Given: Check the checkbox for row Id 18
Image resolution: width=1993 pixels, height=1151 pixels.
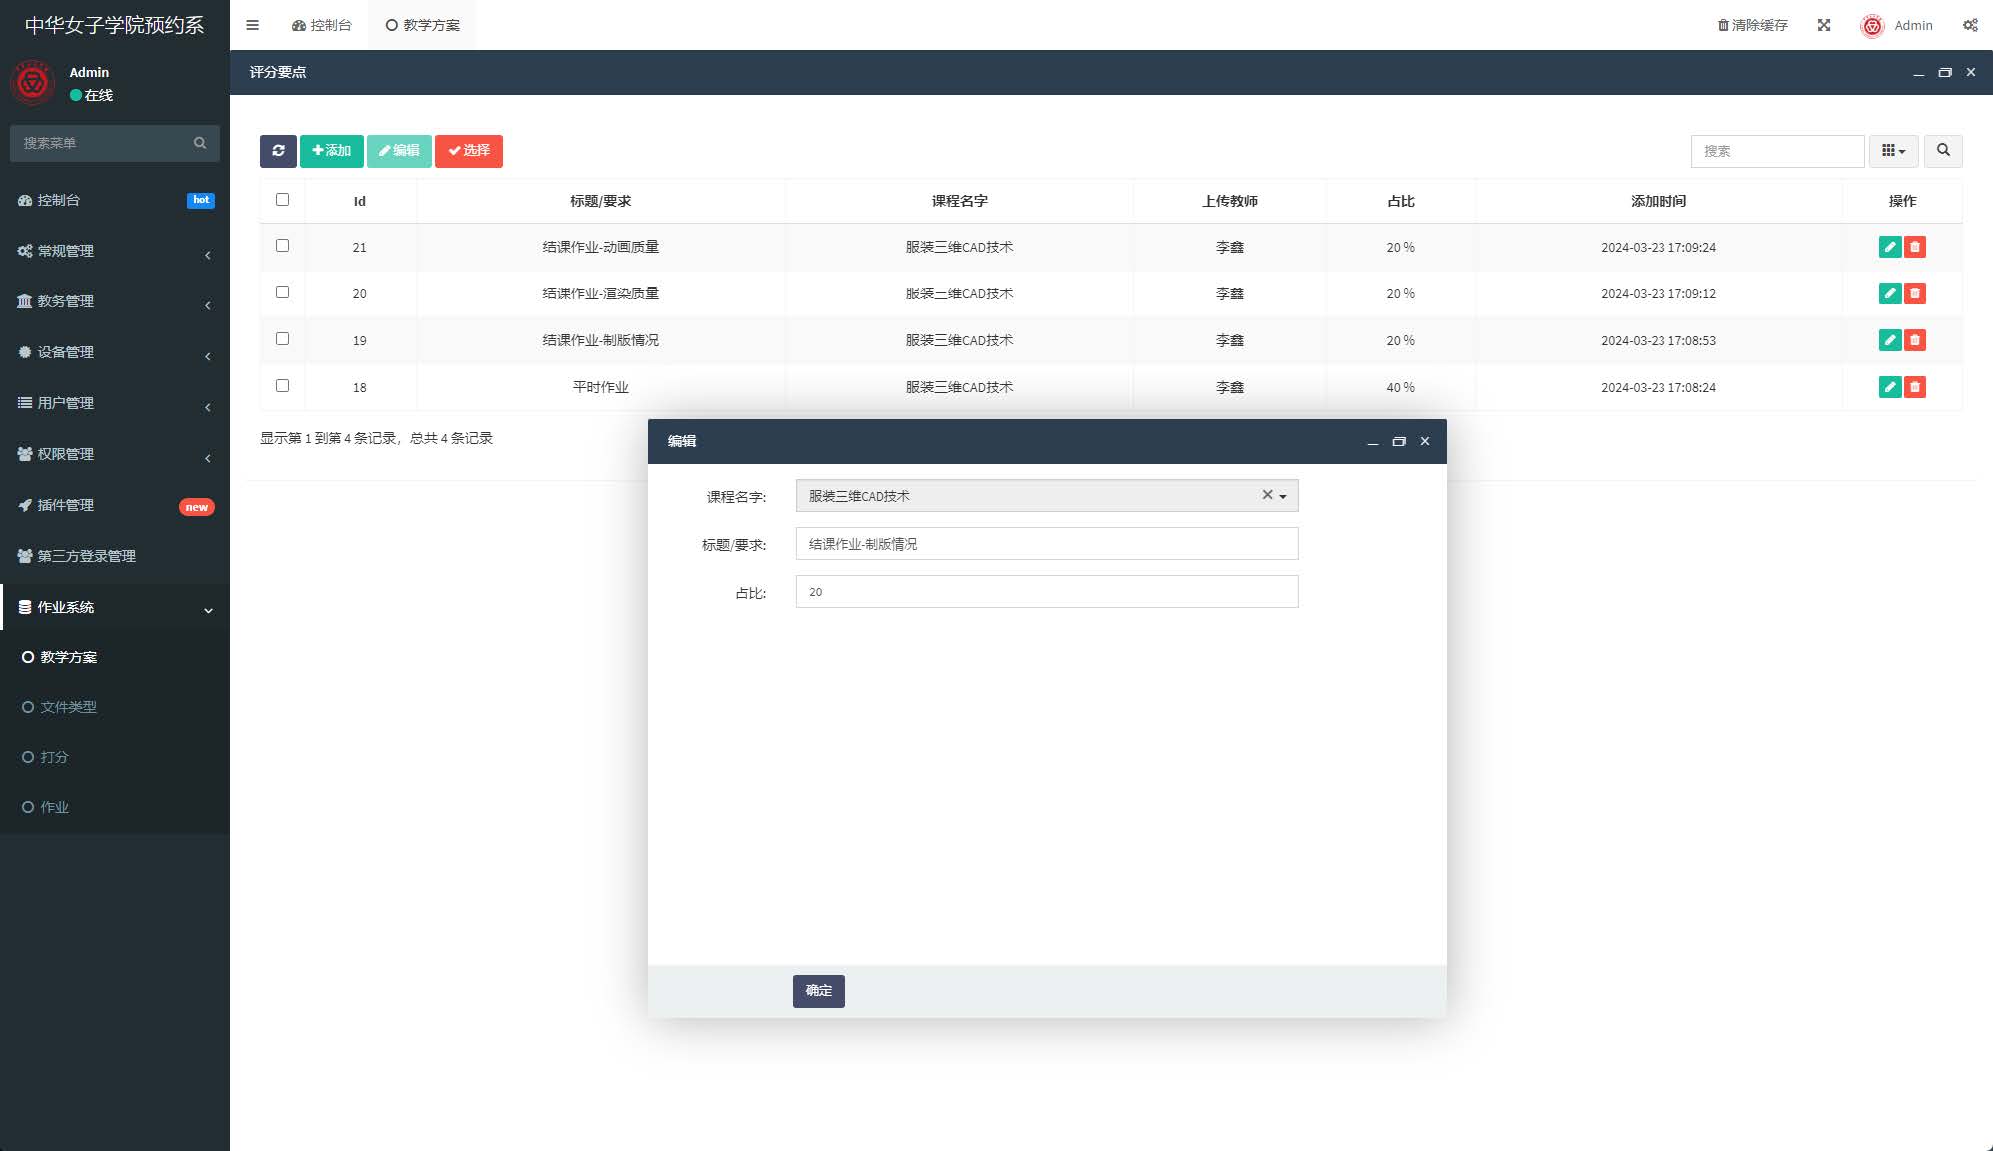Looking at the screenshot, I should [x=282, y=386].
